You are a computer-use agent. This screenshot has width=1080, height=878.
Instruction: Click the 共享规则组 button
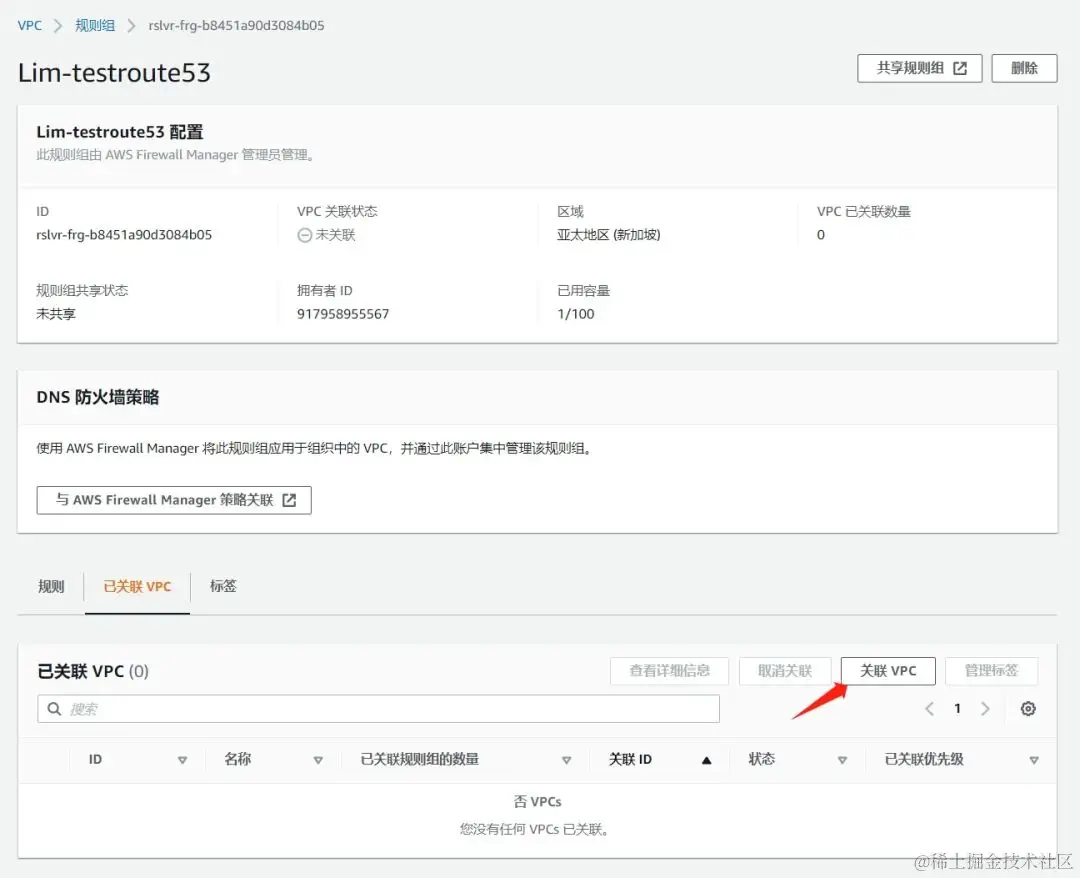tap(920, 68)
